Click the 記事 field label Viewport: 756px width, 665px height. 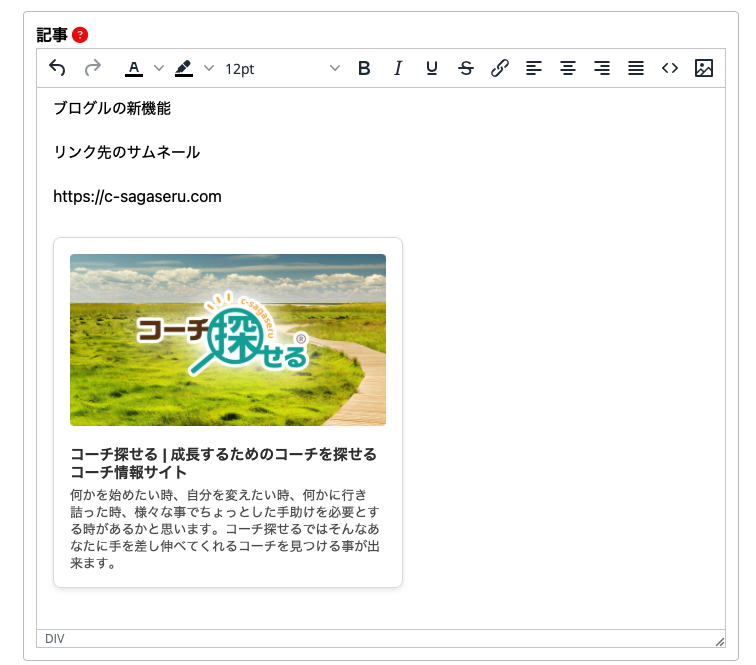tap(52, 35)
